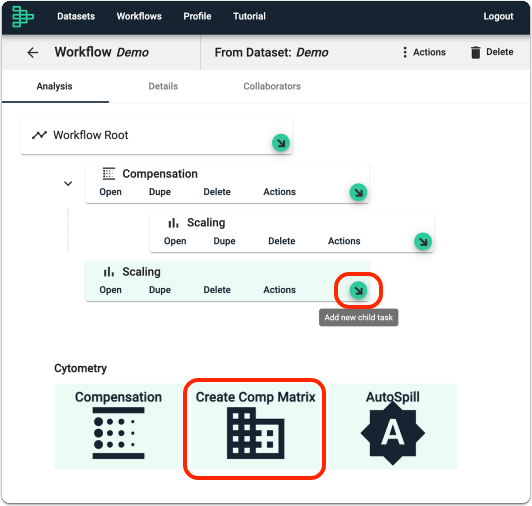Image resolution: width=532 pixels, height=506 pixels.
Task: Go back using the left arrow
Action: pos(33,53)
